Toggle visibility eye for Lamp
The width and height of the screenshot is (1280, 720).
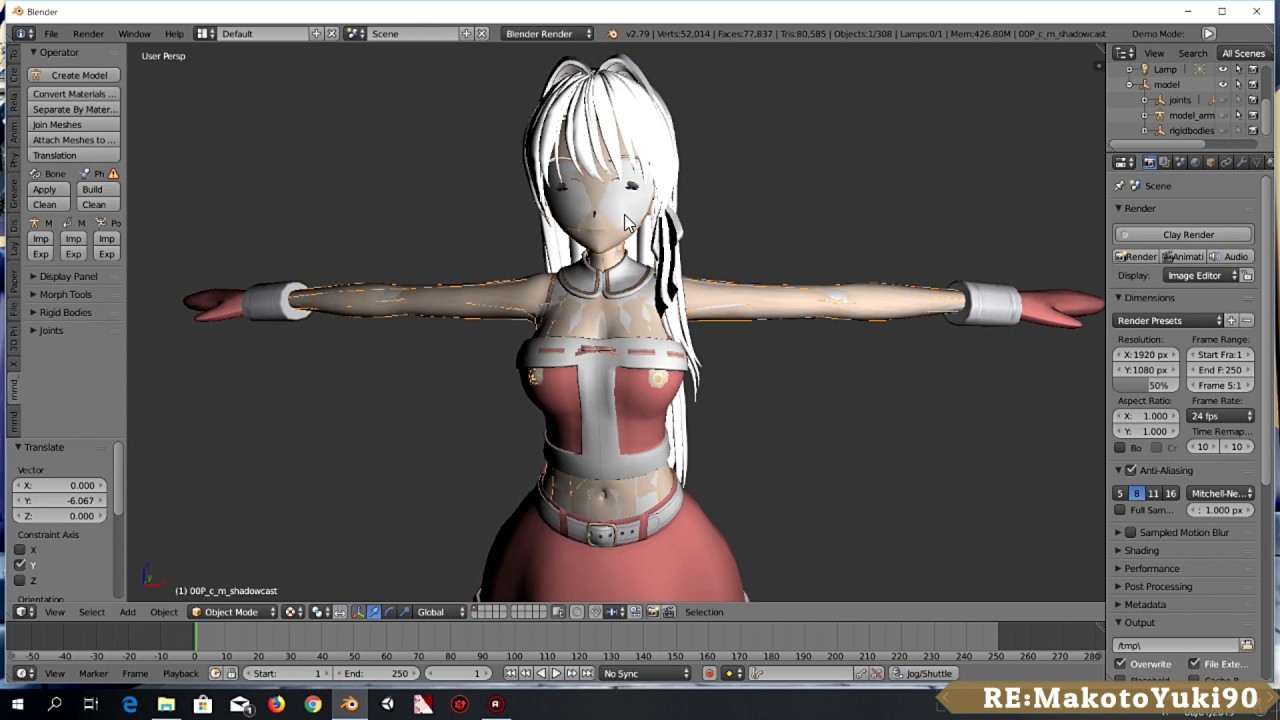click(1222, 69)
